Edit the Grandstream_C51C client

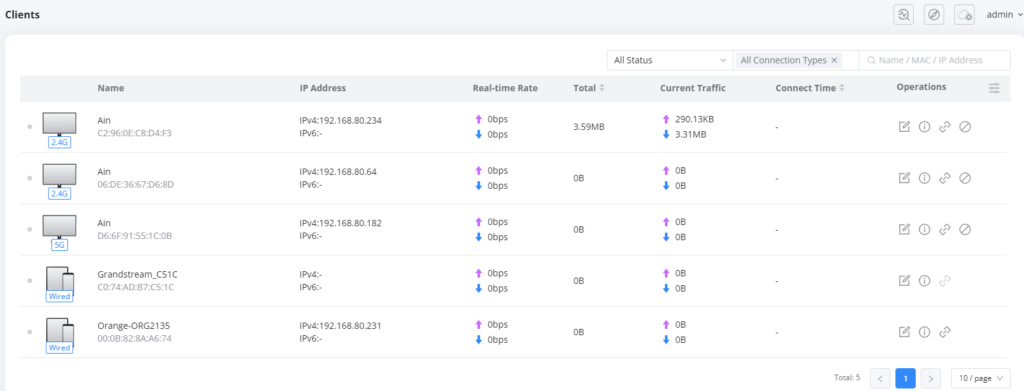coord(904,281)
